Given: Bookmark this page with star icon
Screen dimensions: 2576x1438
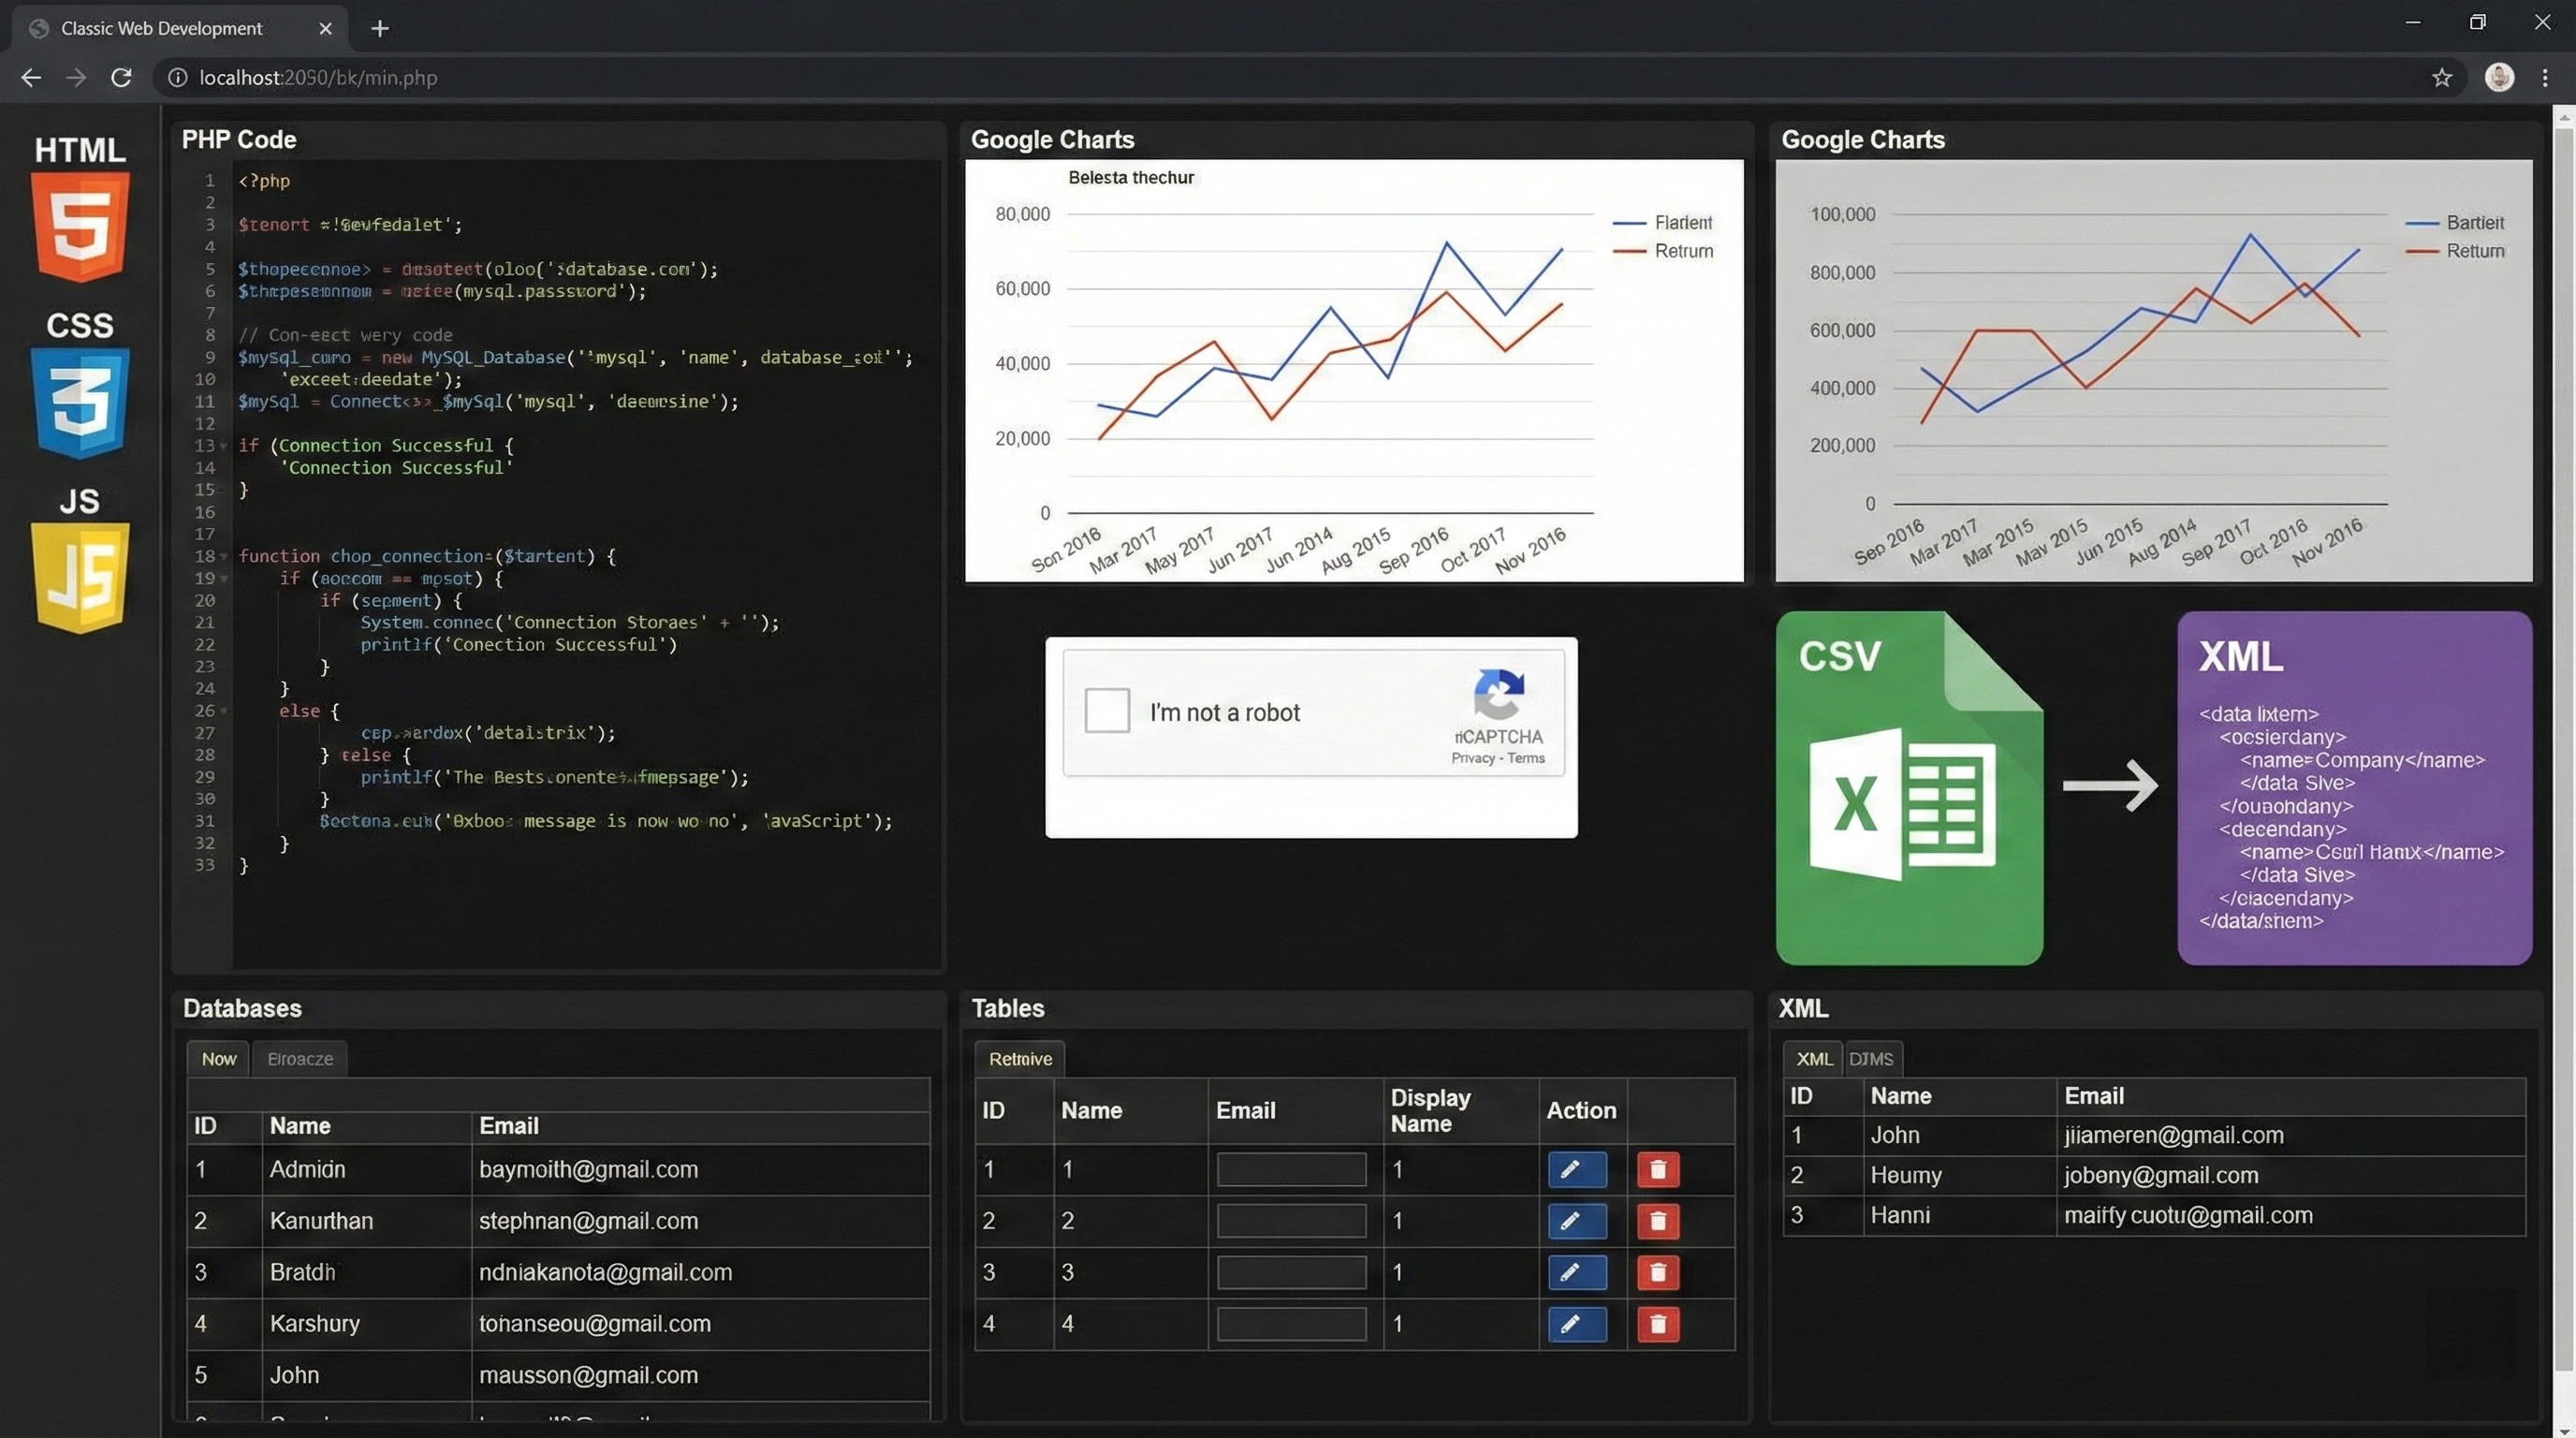Looking at the screenshot, I should 2441,78.
